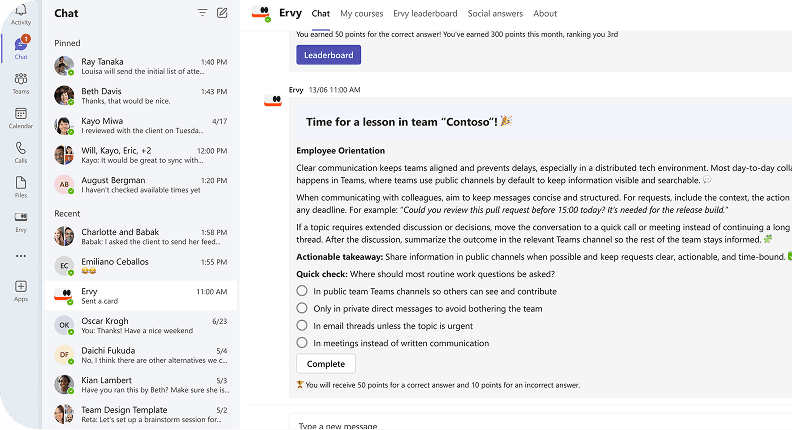Click Kayo Miwa's avatar
The width and height of the screenshot is (792, 430).
(x=64, y=125)
